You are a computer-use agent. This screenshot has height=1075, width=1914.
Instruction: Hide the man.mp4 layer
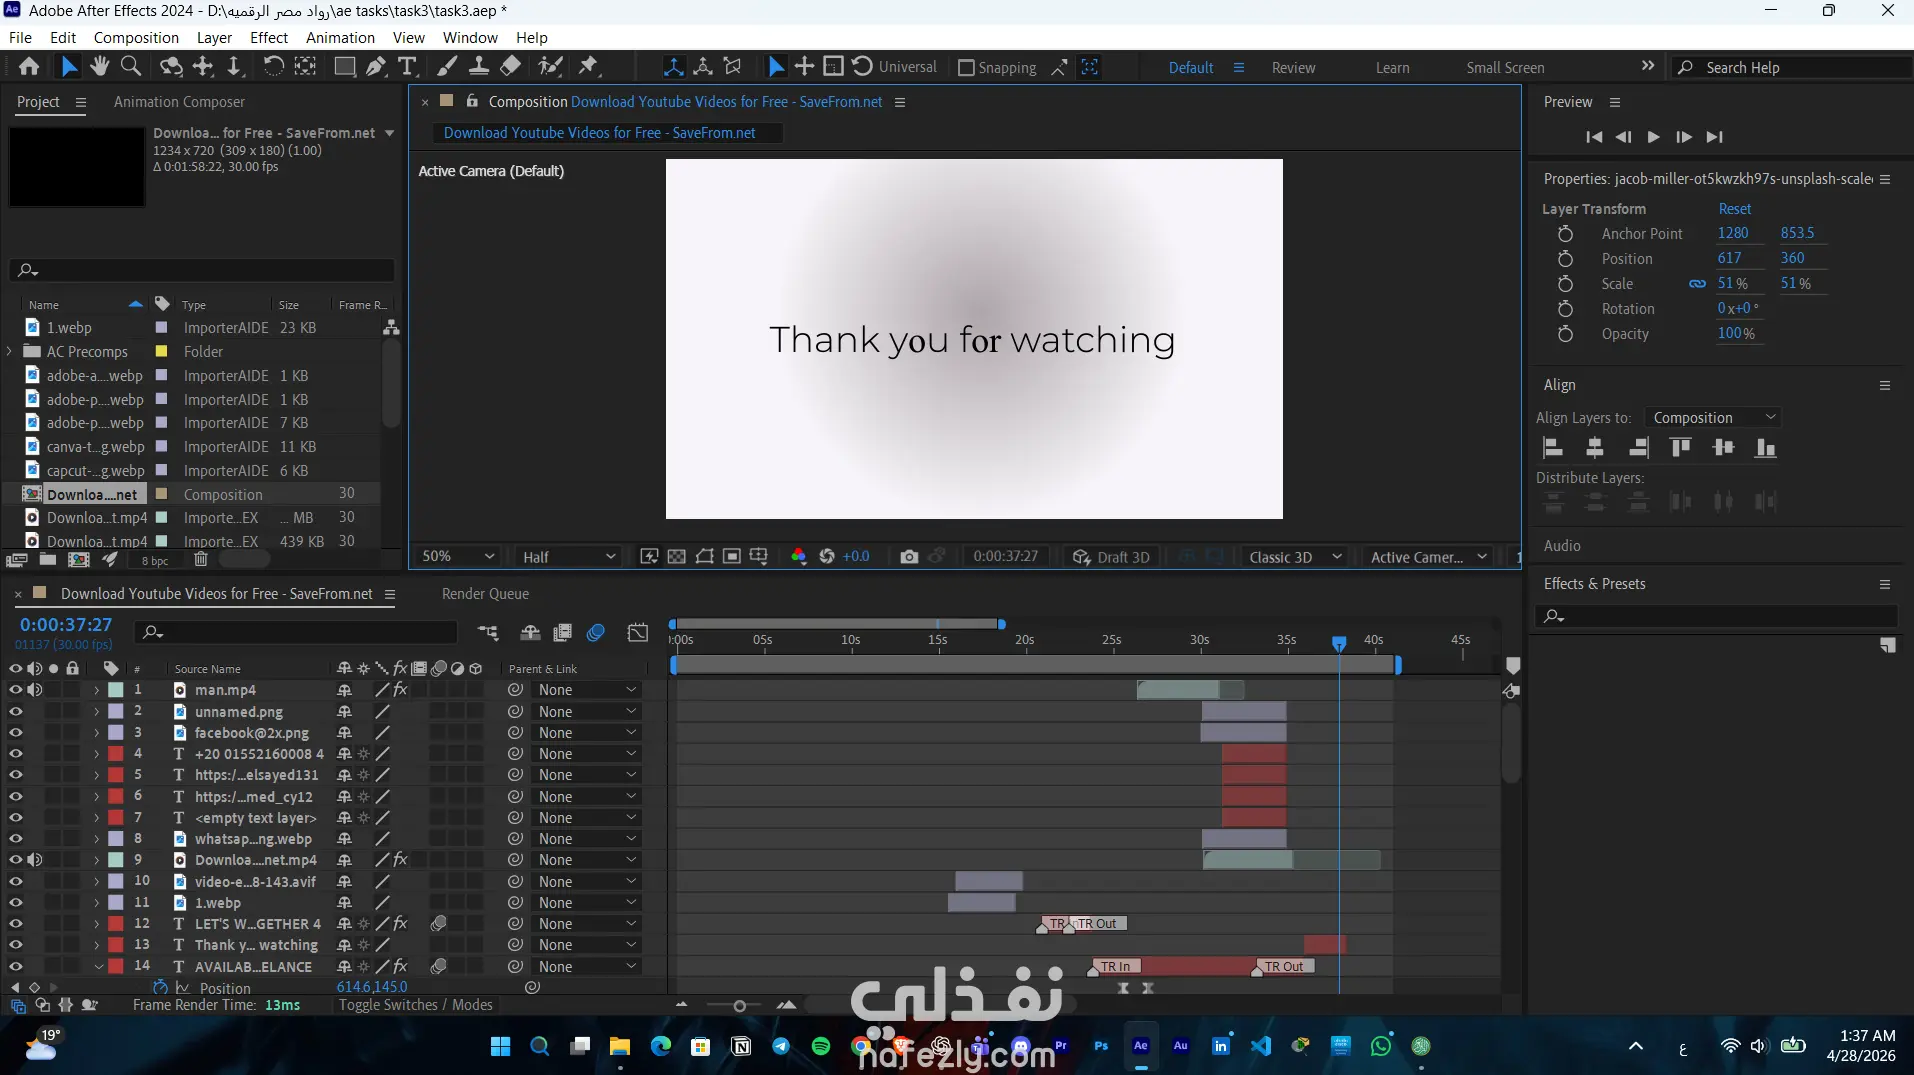pyautogui.click(x=15, y=690)
